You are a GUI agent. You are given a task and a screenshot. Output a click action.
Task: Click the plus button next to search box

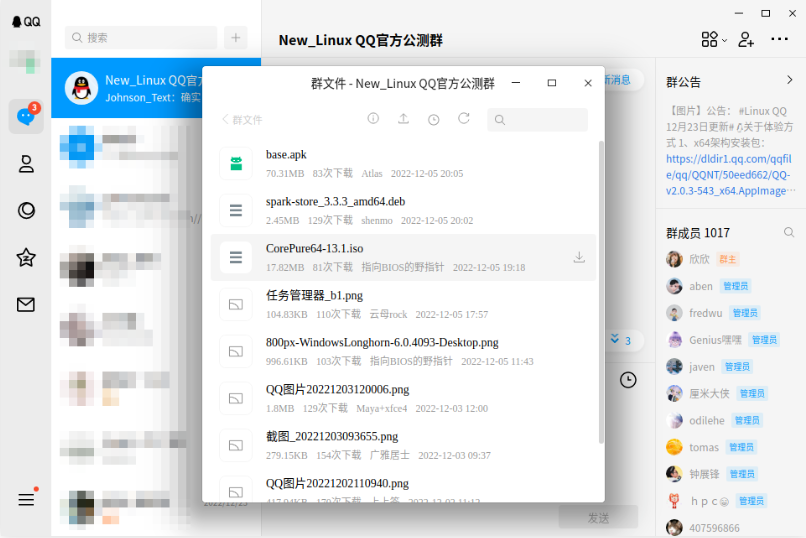(x=235, y=38)
